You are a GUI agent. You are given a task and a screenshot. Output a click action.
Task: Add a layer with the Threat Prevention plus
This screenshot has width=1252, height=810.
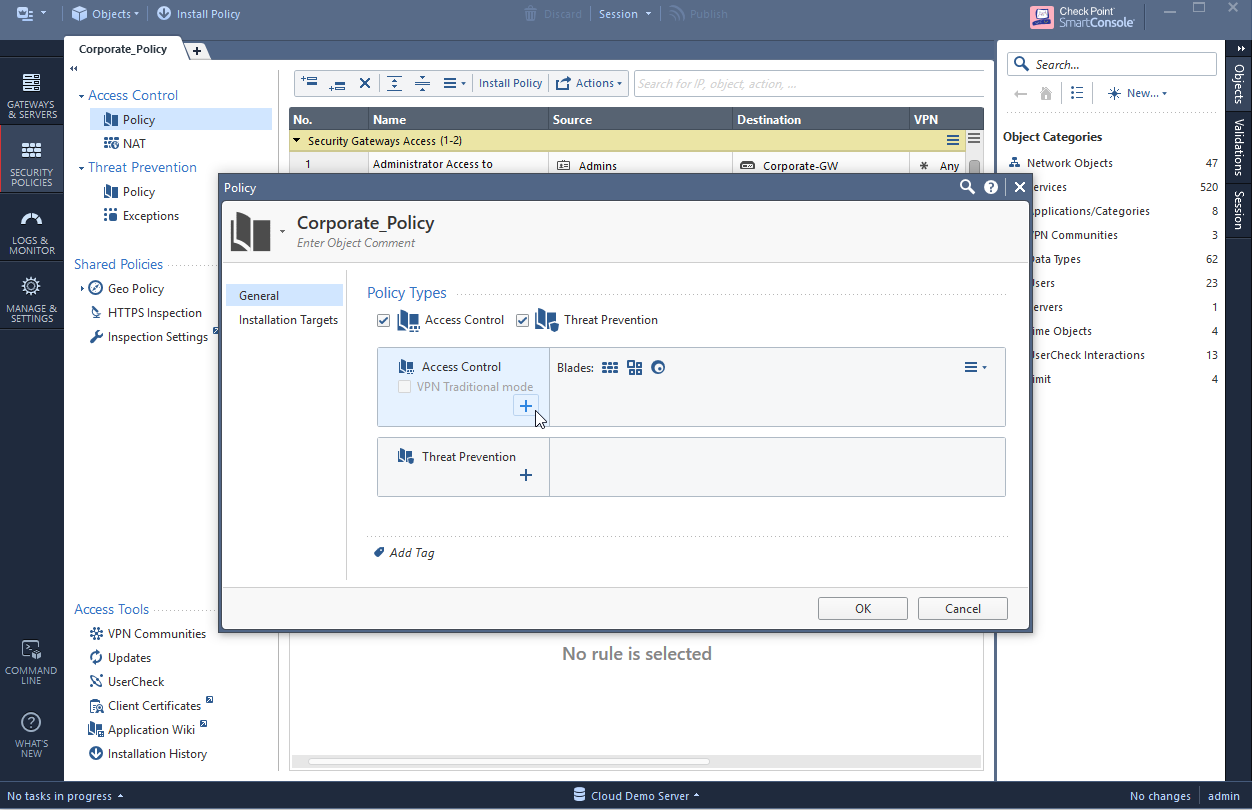(x=526, y=475)
